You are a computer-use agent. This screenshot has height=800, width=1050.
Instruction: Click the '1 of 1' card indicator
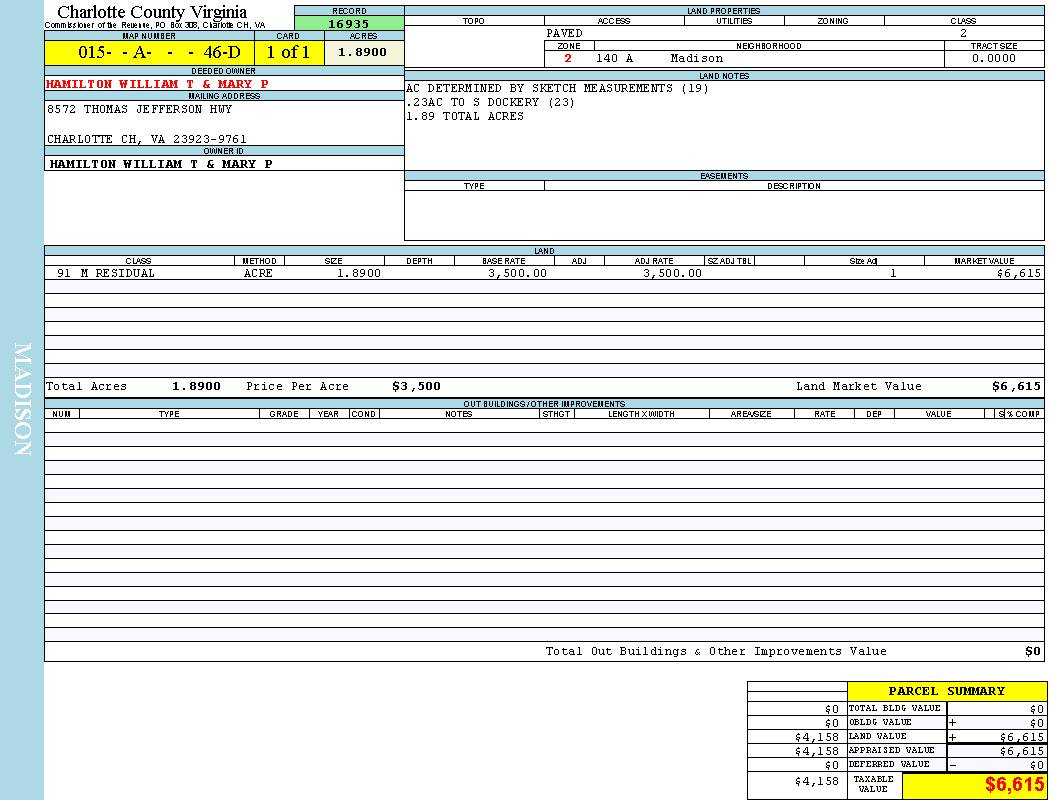[x=288, y=53]
